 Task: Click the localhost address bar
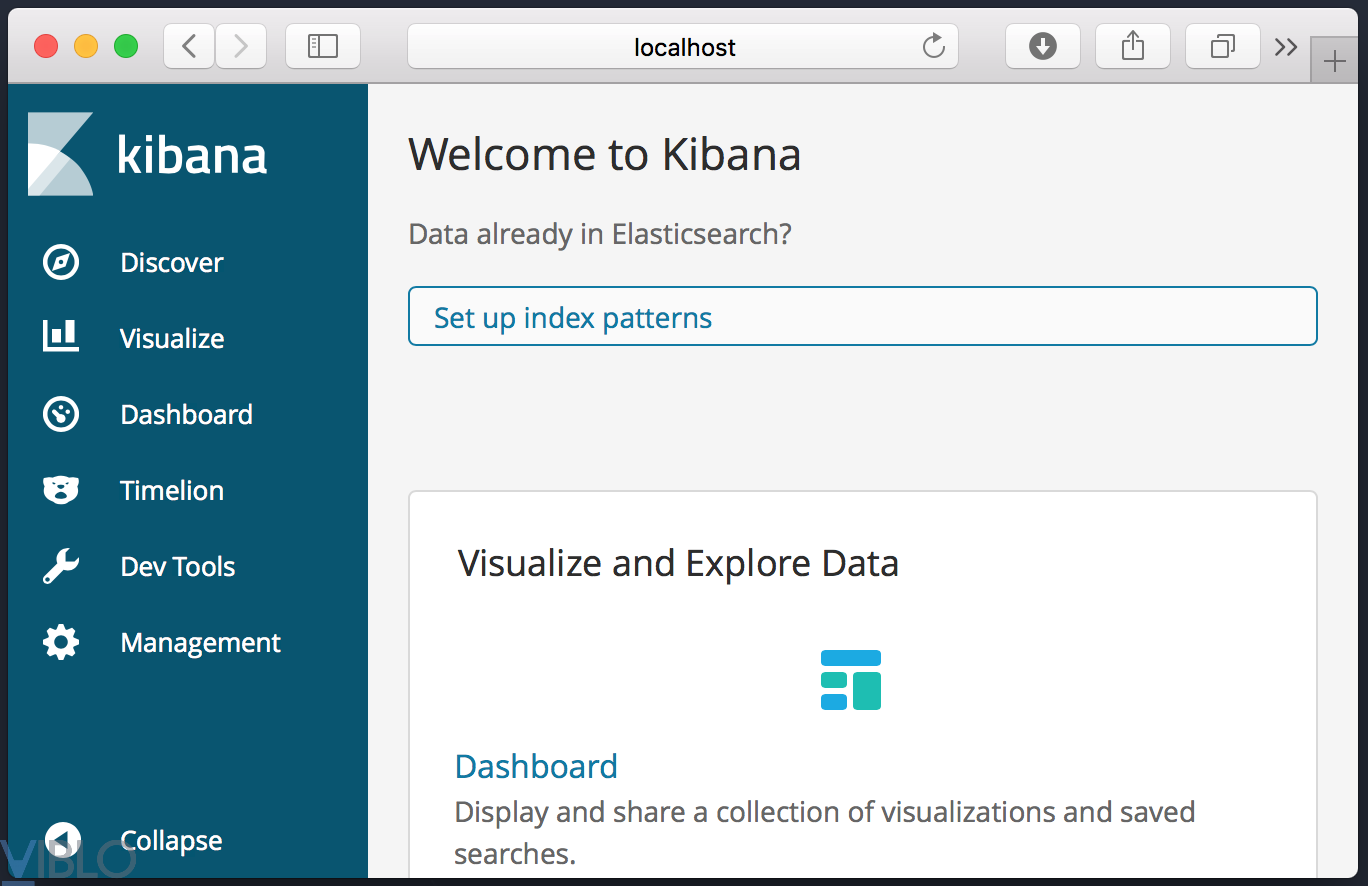click(684, 47)
